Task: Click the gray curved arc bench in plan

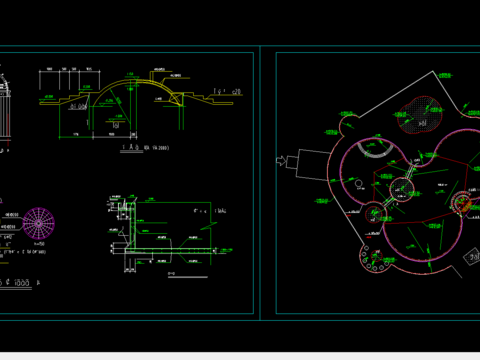Action: coord(375,149)
